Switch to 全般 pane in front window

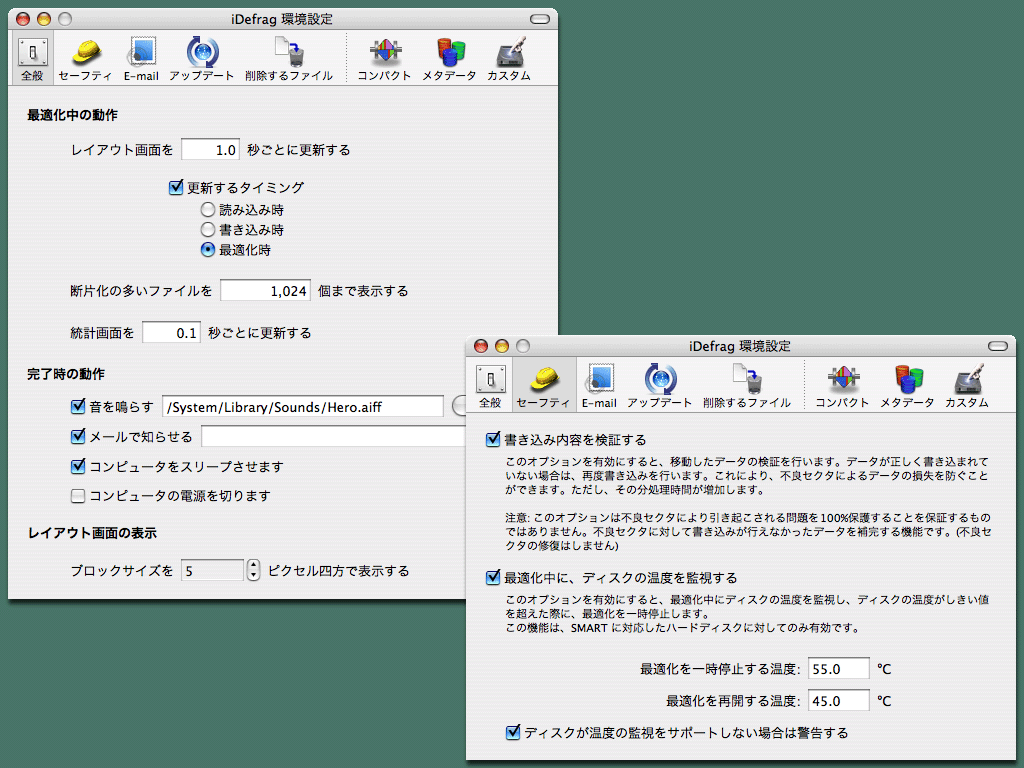(490, 386)
